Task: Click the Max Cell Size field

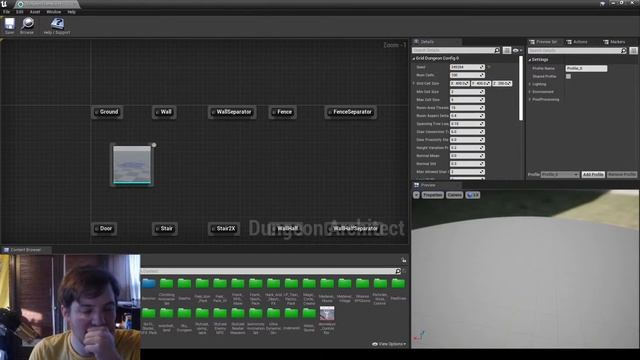Action: click(x=467, y=100)
